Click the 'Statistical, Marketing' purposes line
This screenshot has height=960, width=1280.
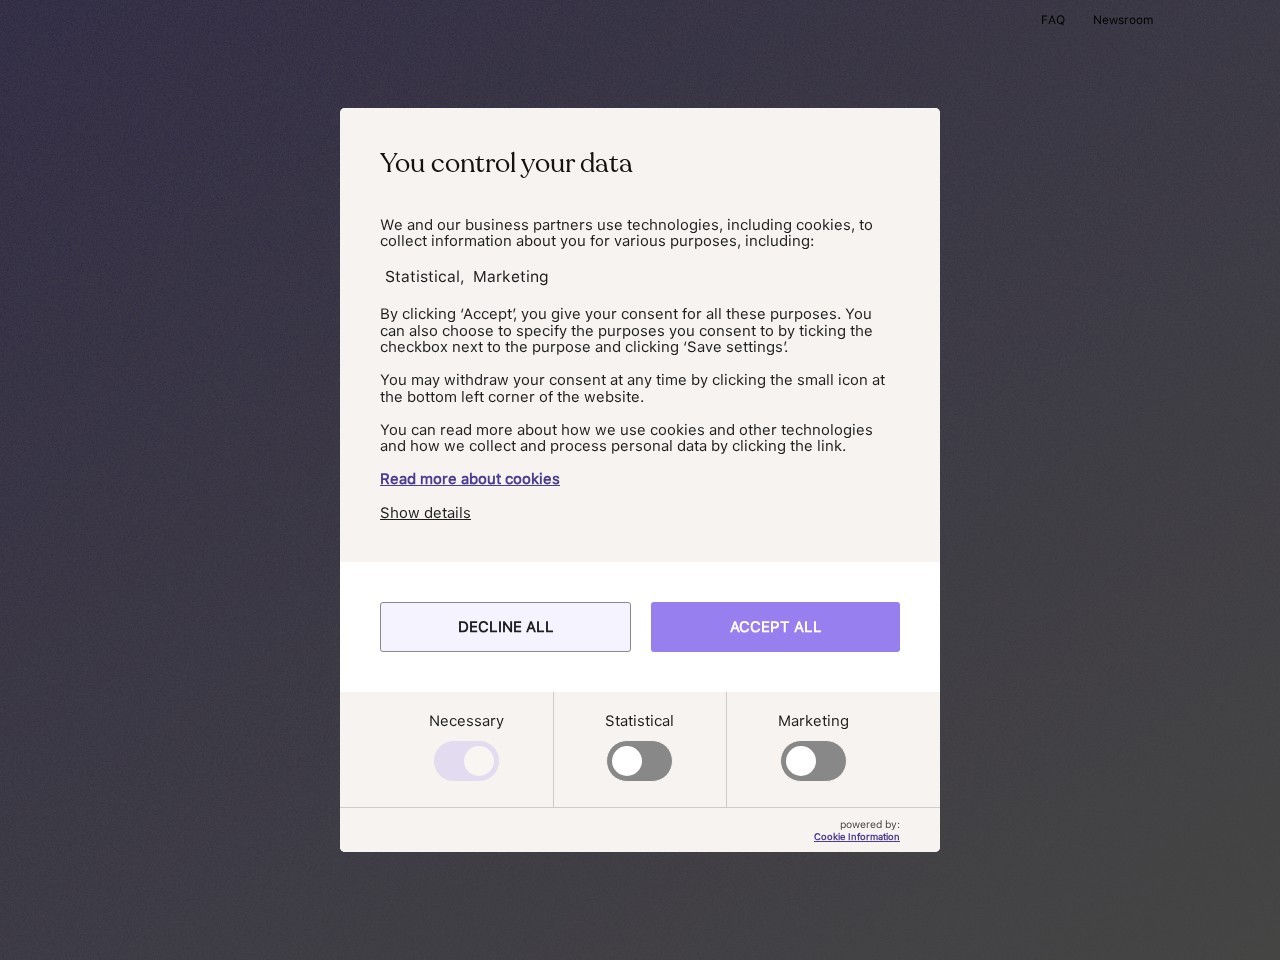point(466,277)
